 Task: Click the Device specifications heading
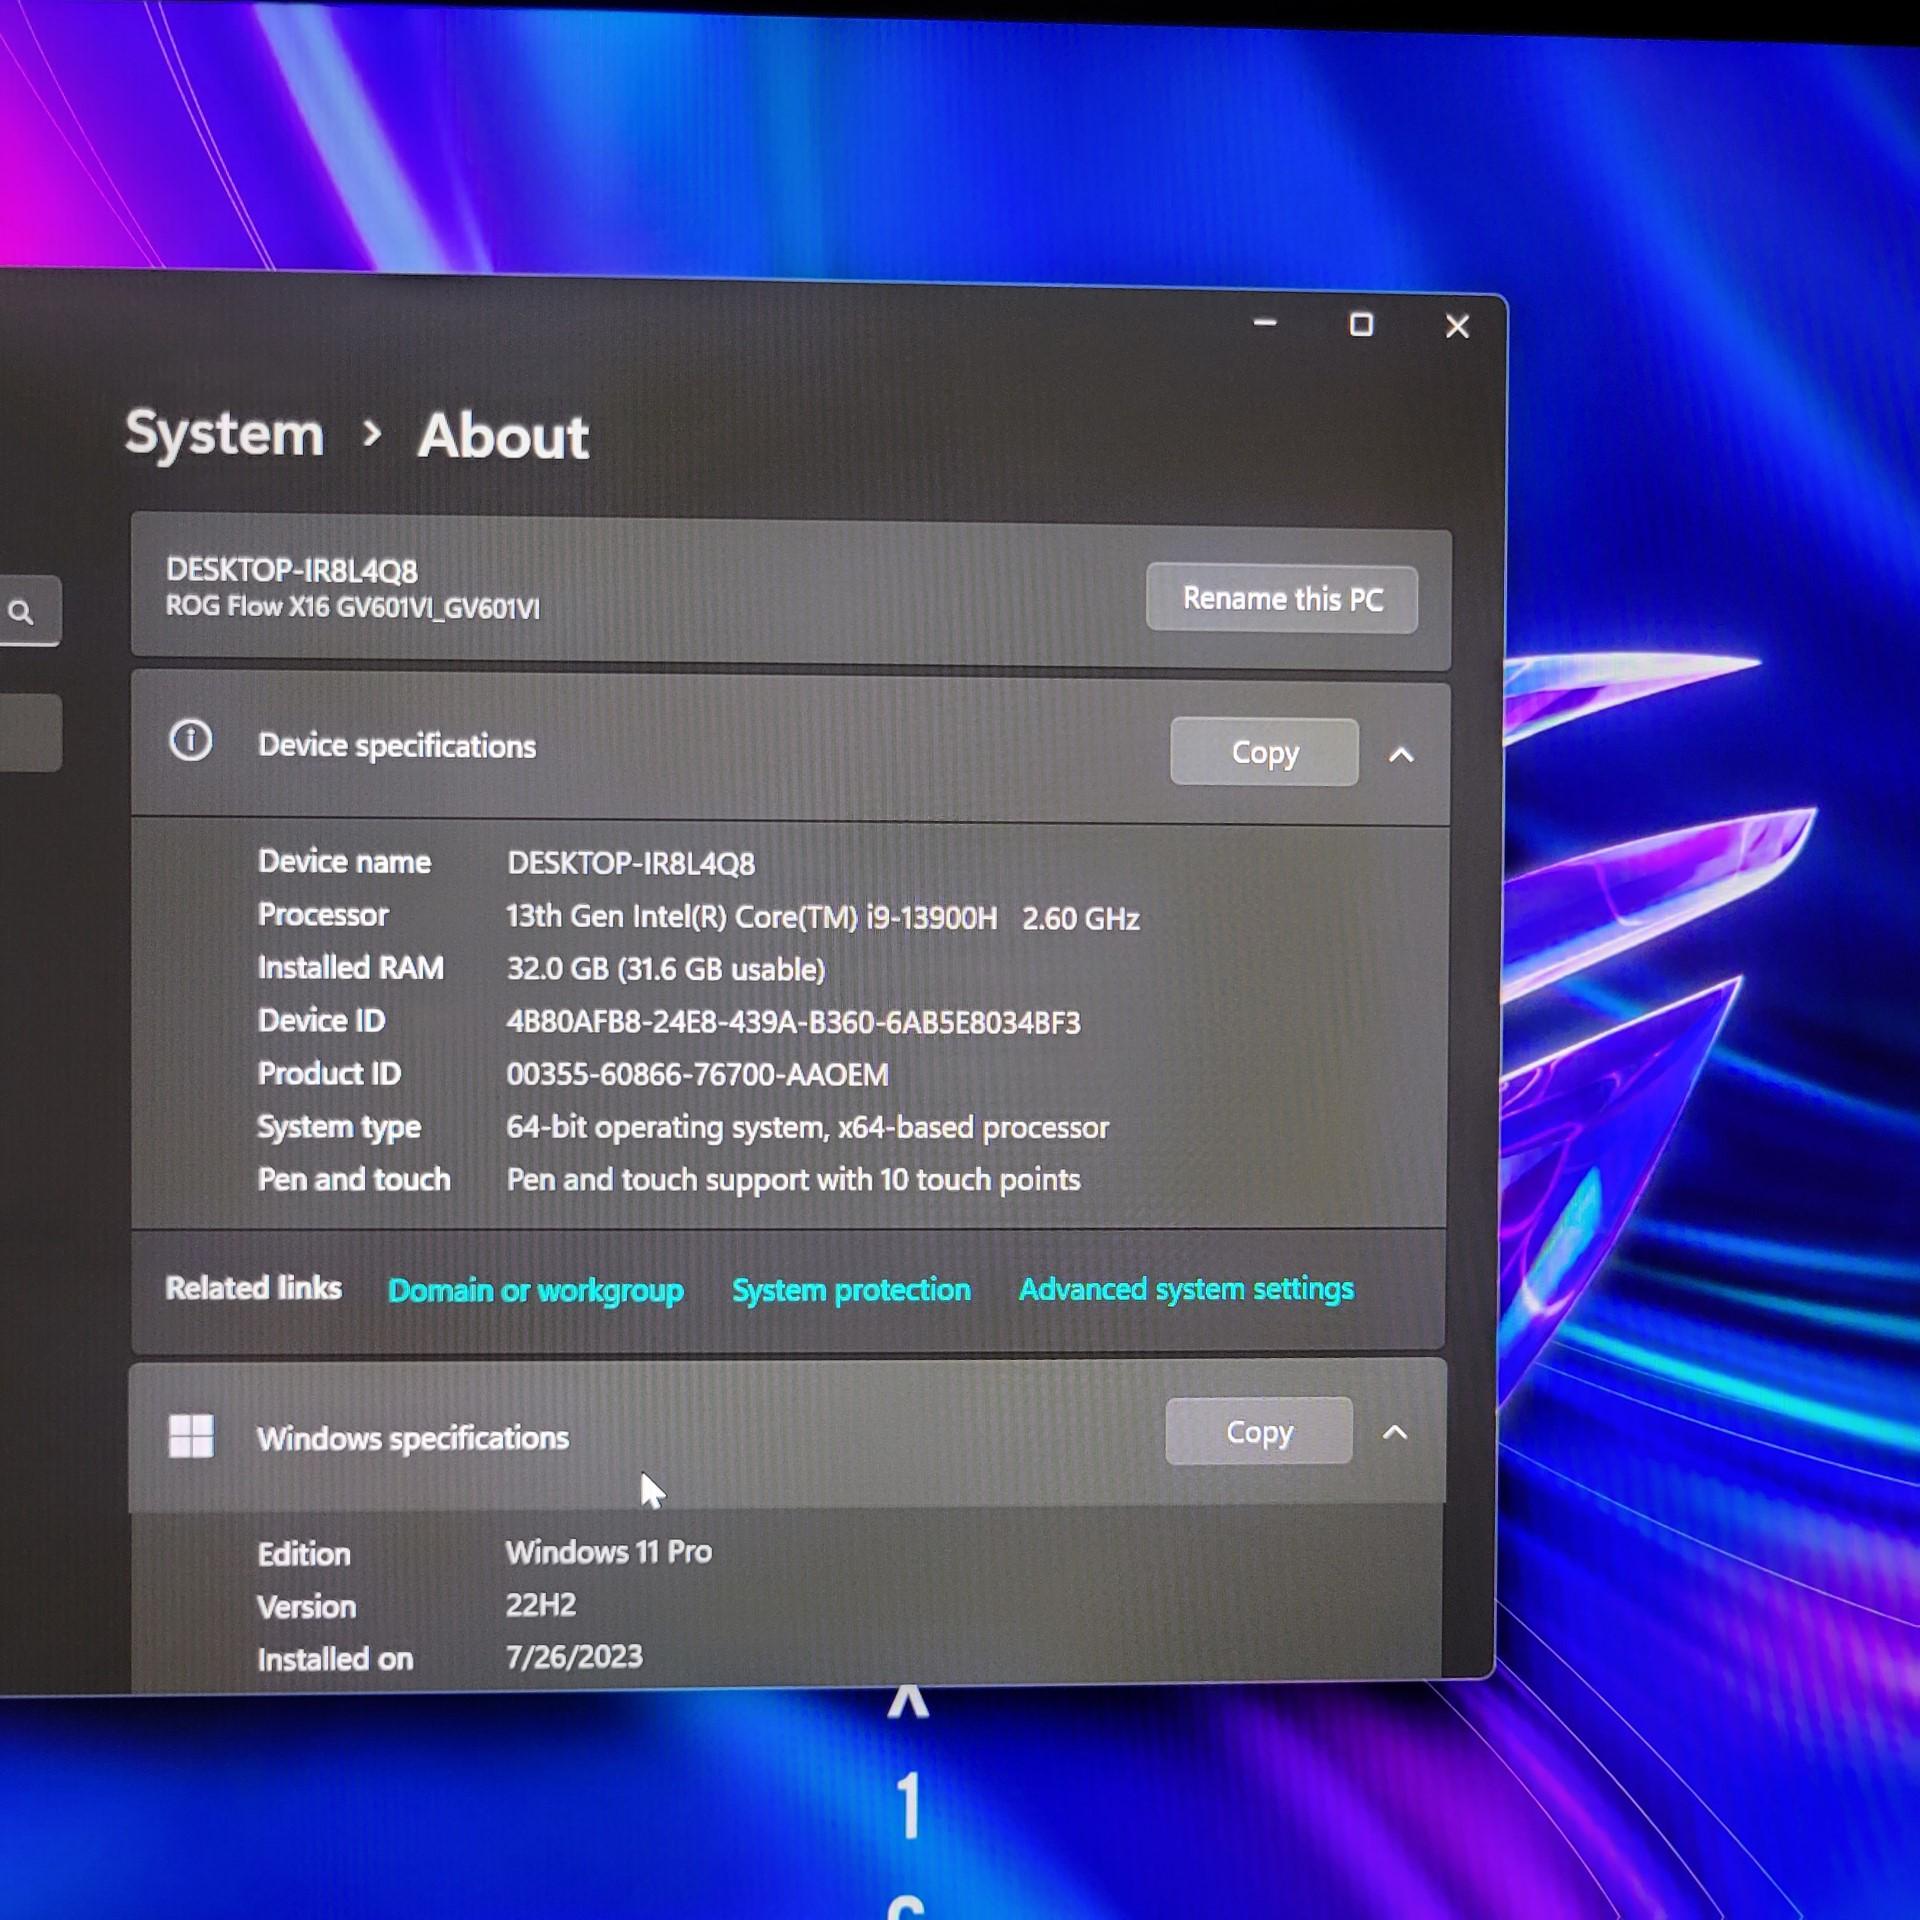pos(397,746)
